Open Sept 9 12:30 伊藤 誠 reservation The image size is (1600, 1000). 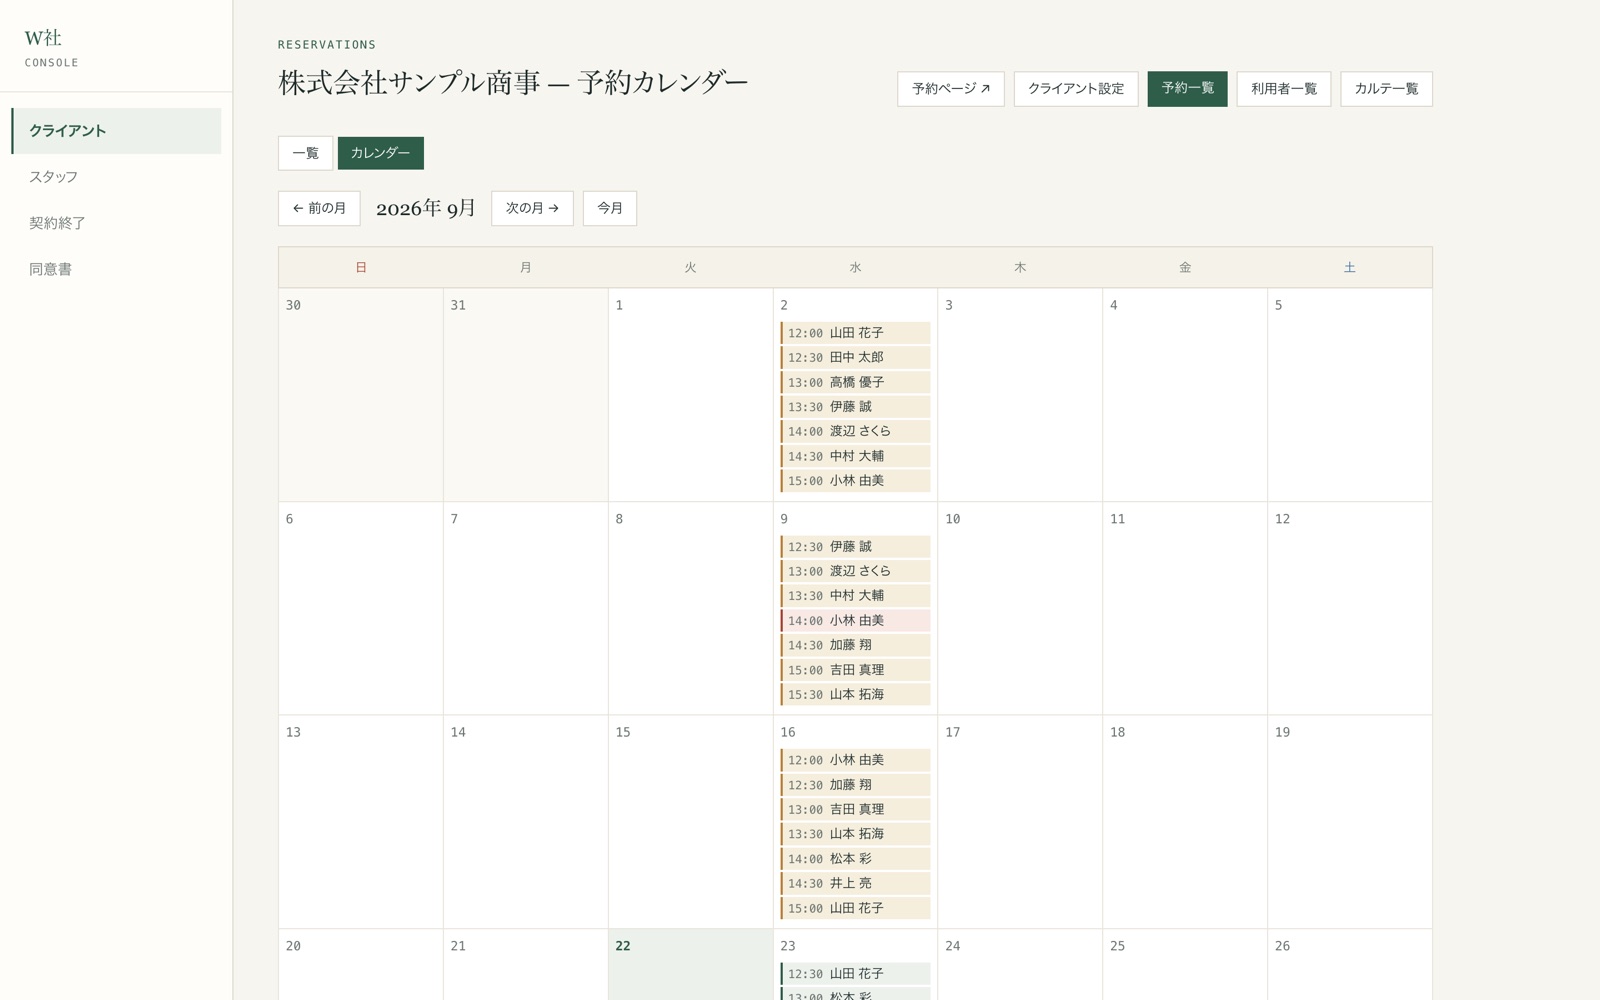[x=855, y=547]
